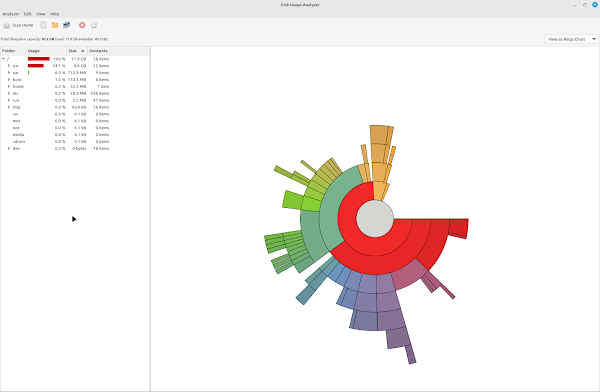Sort by the Size column header
The image size is (600, 392).
pyautogui.click(x=77, y=51)
